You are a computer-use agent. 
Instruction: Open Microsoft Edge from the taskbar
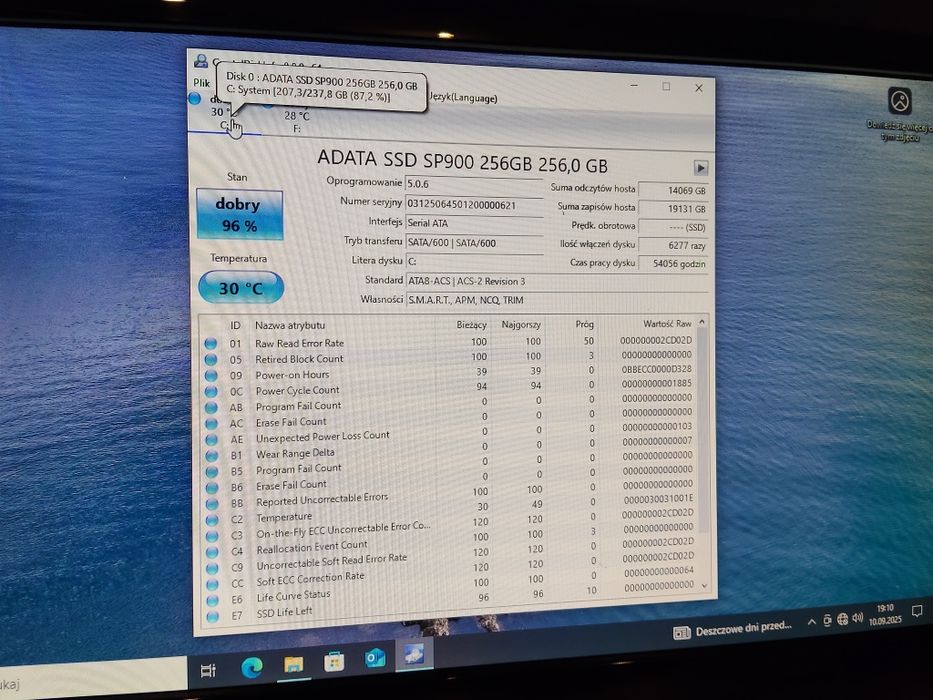252,667
